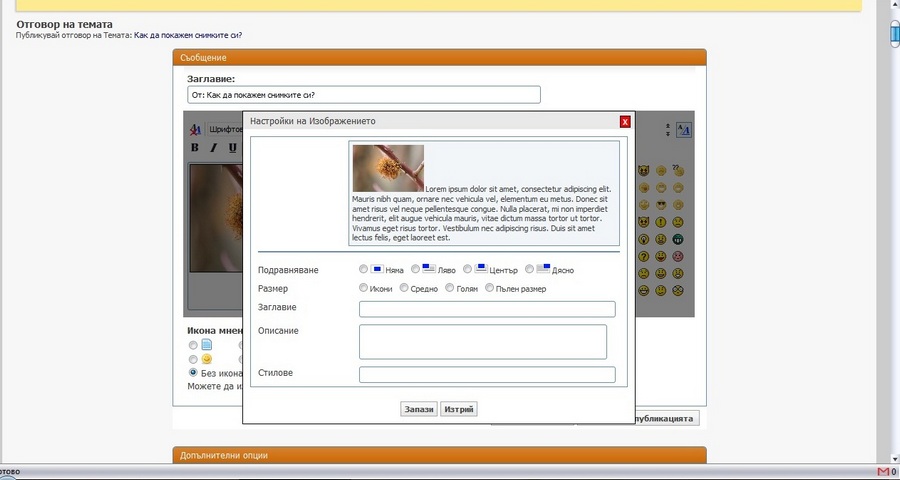The width and height of the screenshot is (900, 480).
Task: Click into the 'Описание' text area
Action: pyautogui.click(x=483, y=341)
